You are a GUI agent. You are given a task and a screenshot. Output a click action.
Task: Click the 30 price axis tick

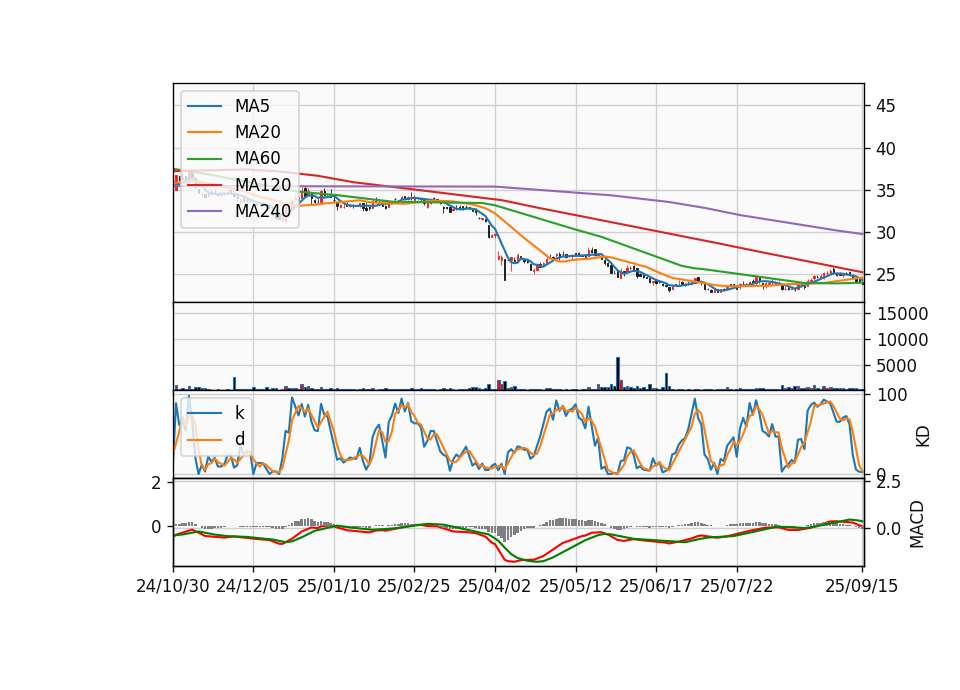pyautogui.click(x=885, y=233)
